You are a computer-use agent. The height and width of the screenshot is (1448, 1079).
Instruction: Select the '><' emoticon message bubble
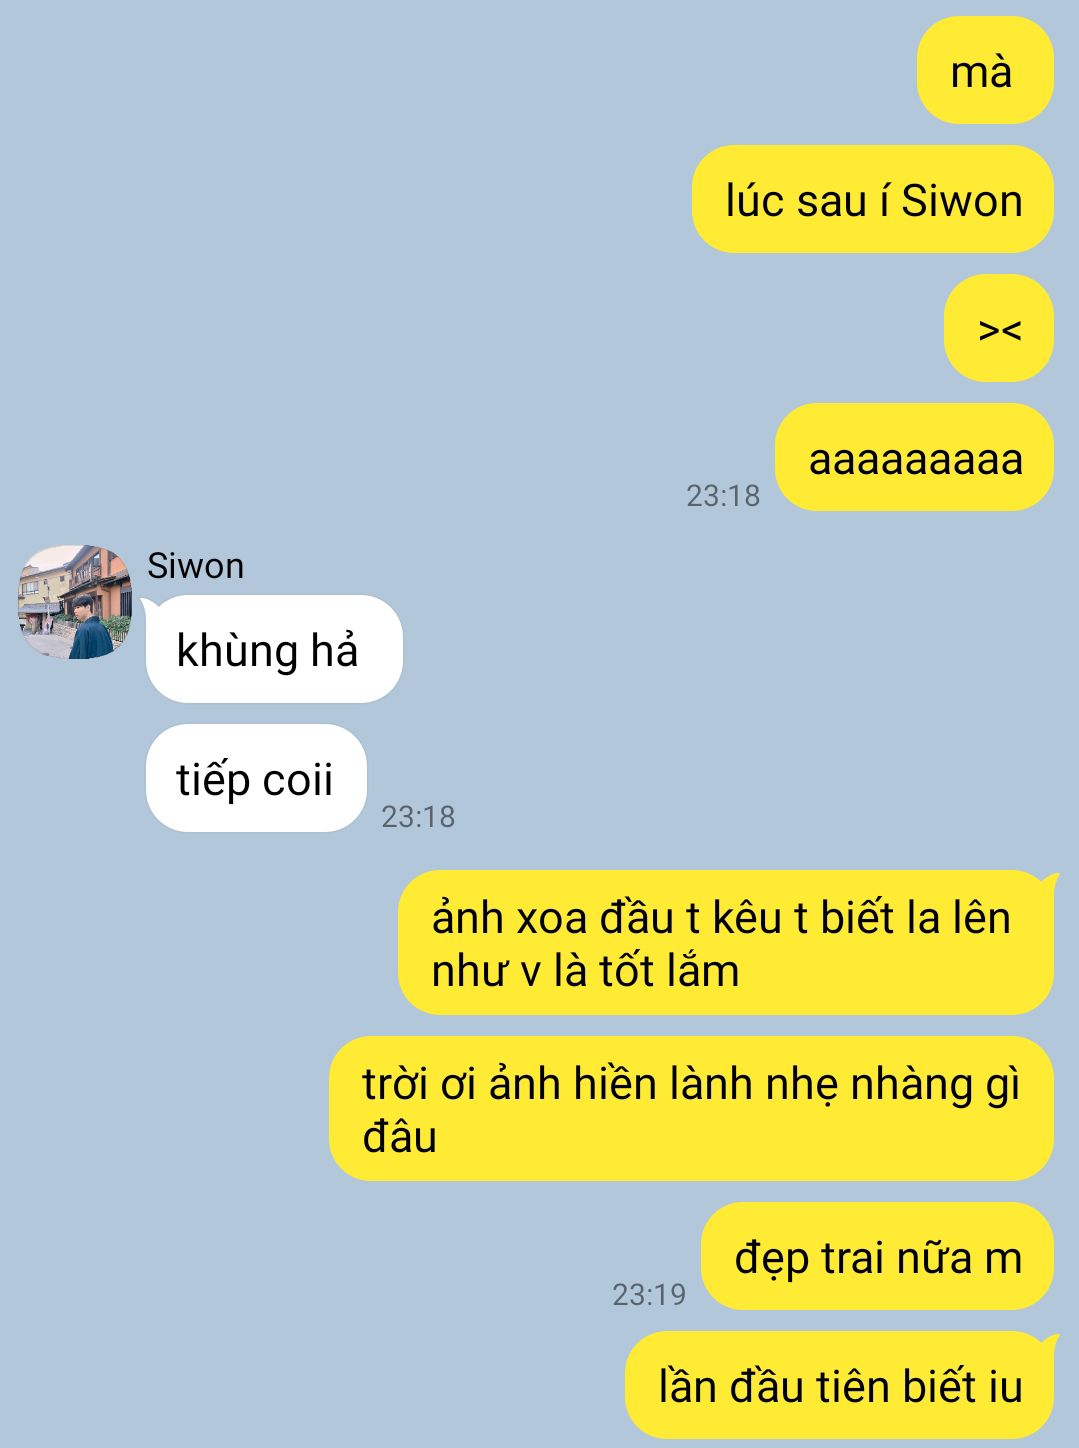999,328
